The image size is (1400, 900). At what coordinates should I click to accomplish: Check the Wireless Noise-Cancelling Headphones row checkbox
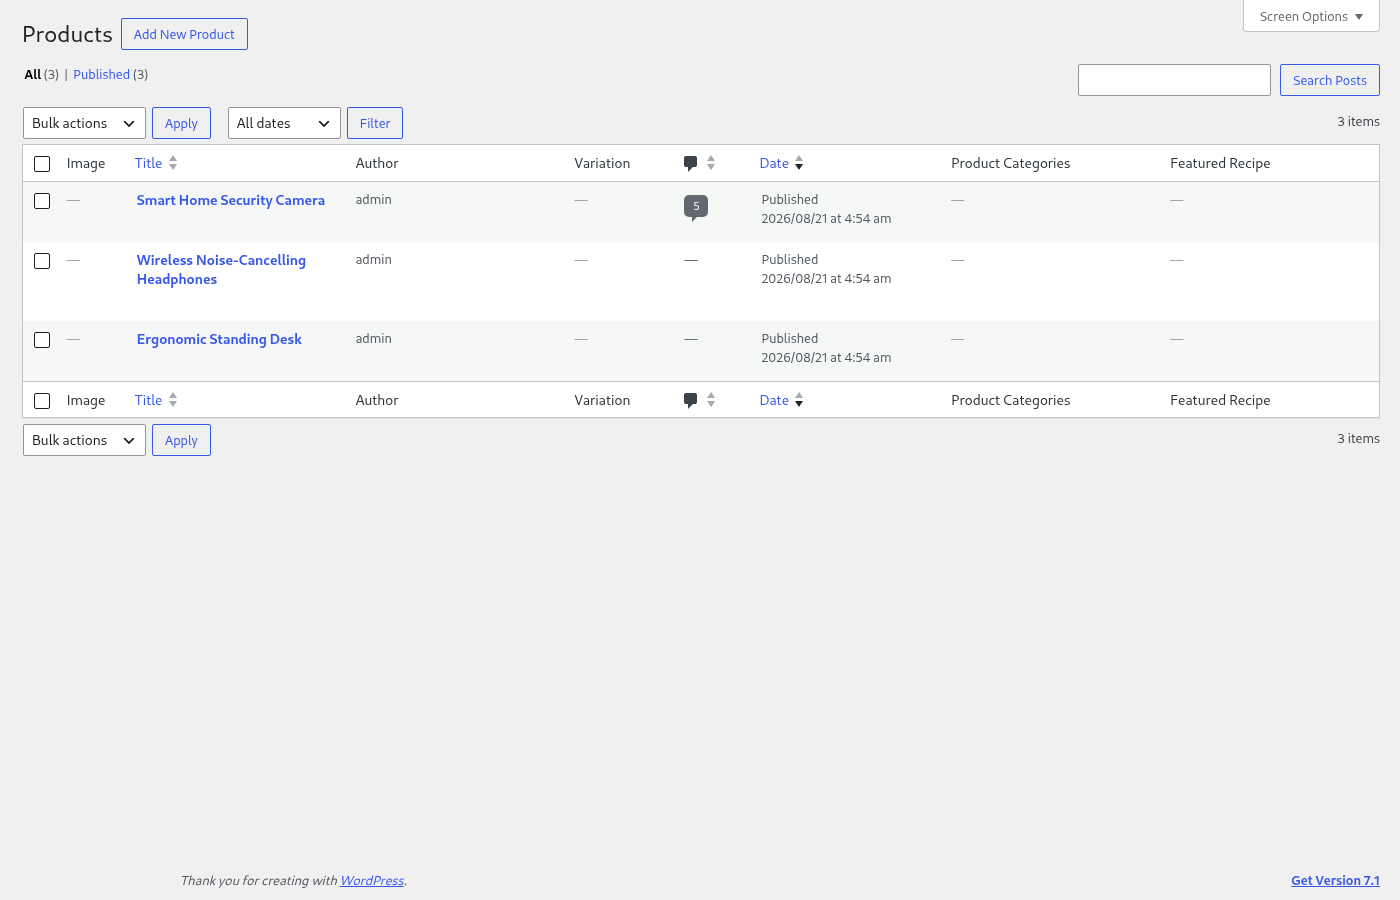42,261
